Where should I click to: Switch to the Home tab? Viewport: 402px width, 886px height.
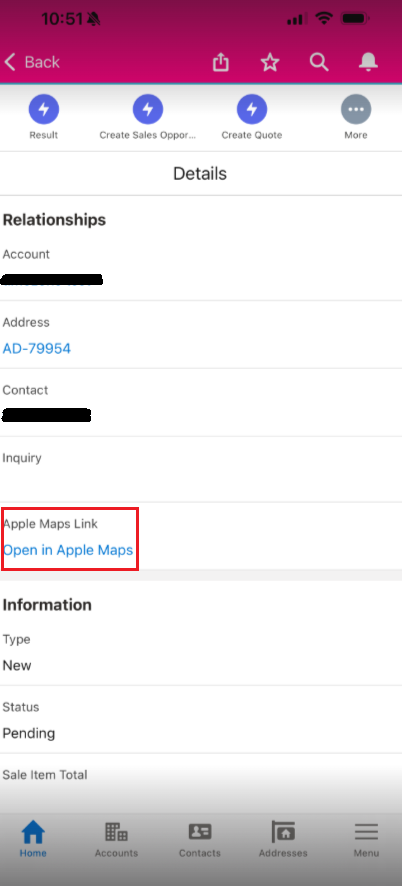33,839
